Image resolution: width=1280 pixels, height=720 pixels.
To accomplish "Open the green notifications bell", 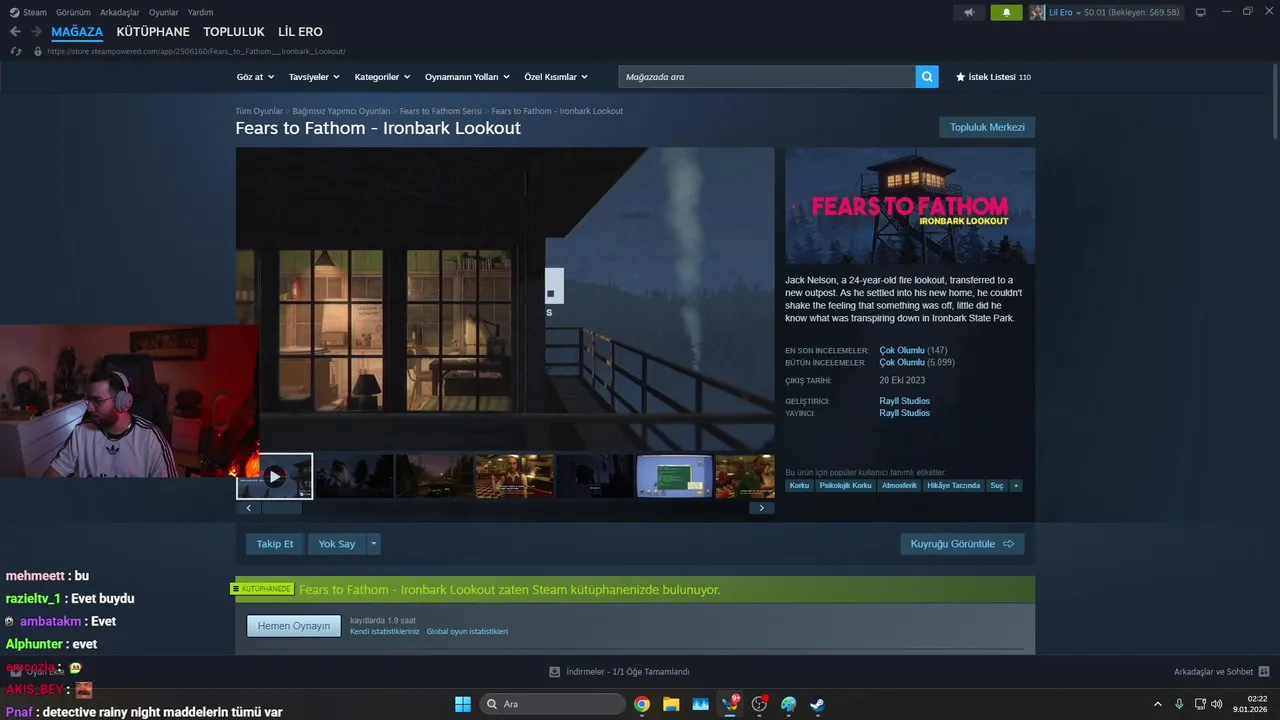I will 1006,12.
